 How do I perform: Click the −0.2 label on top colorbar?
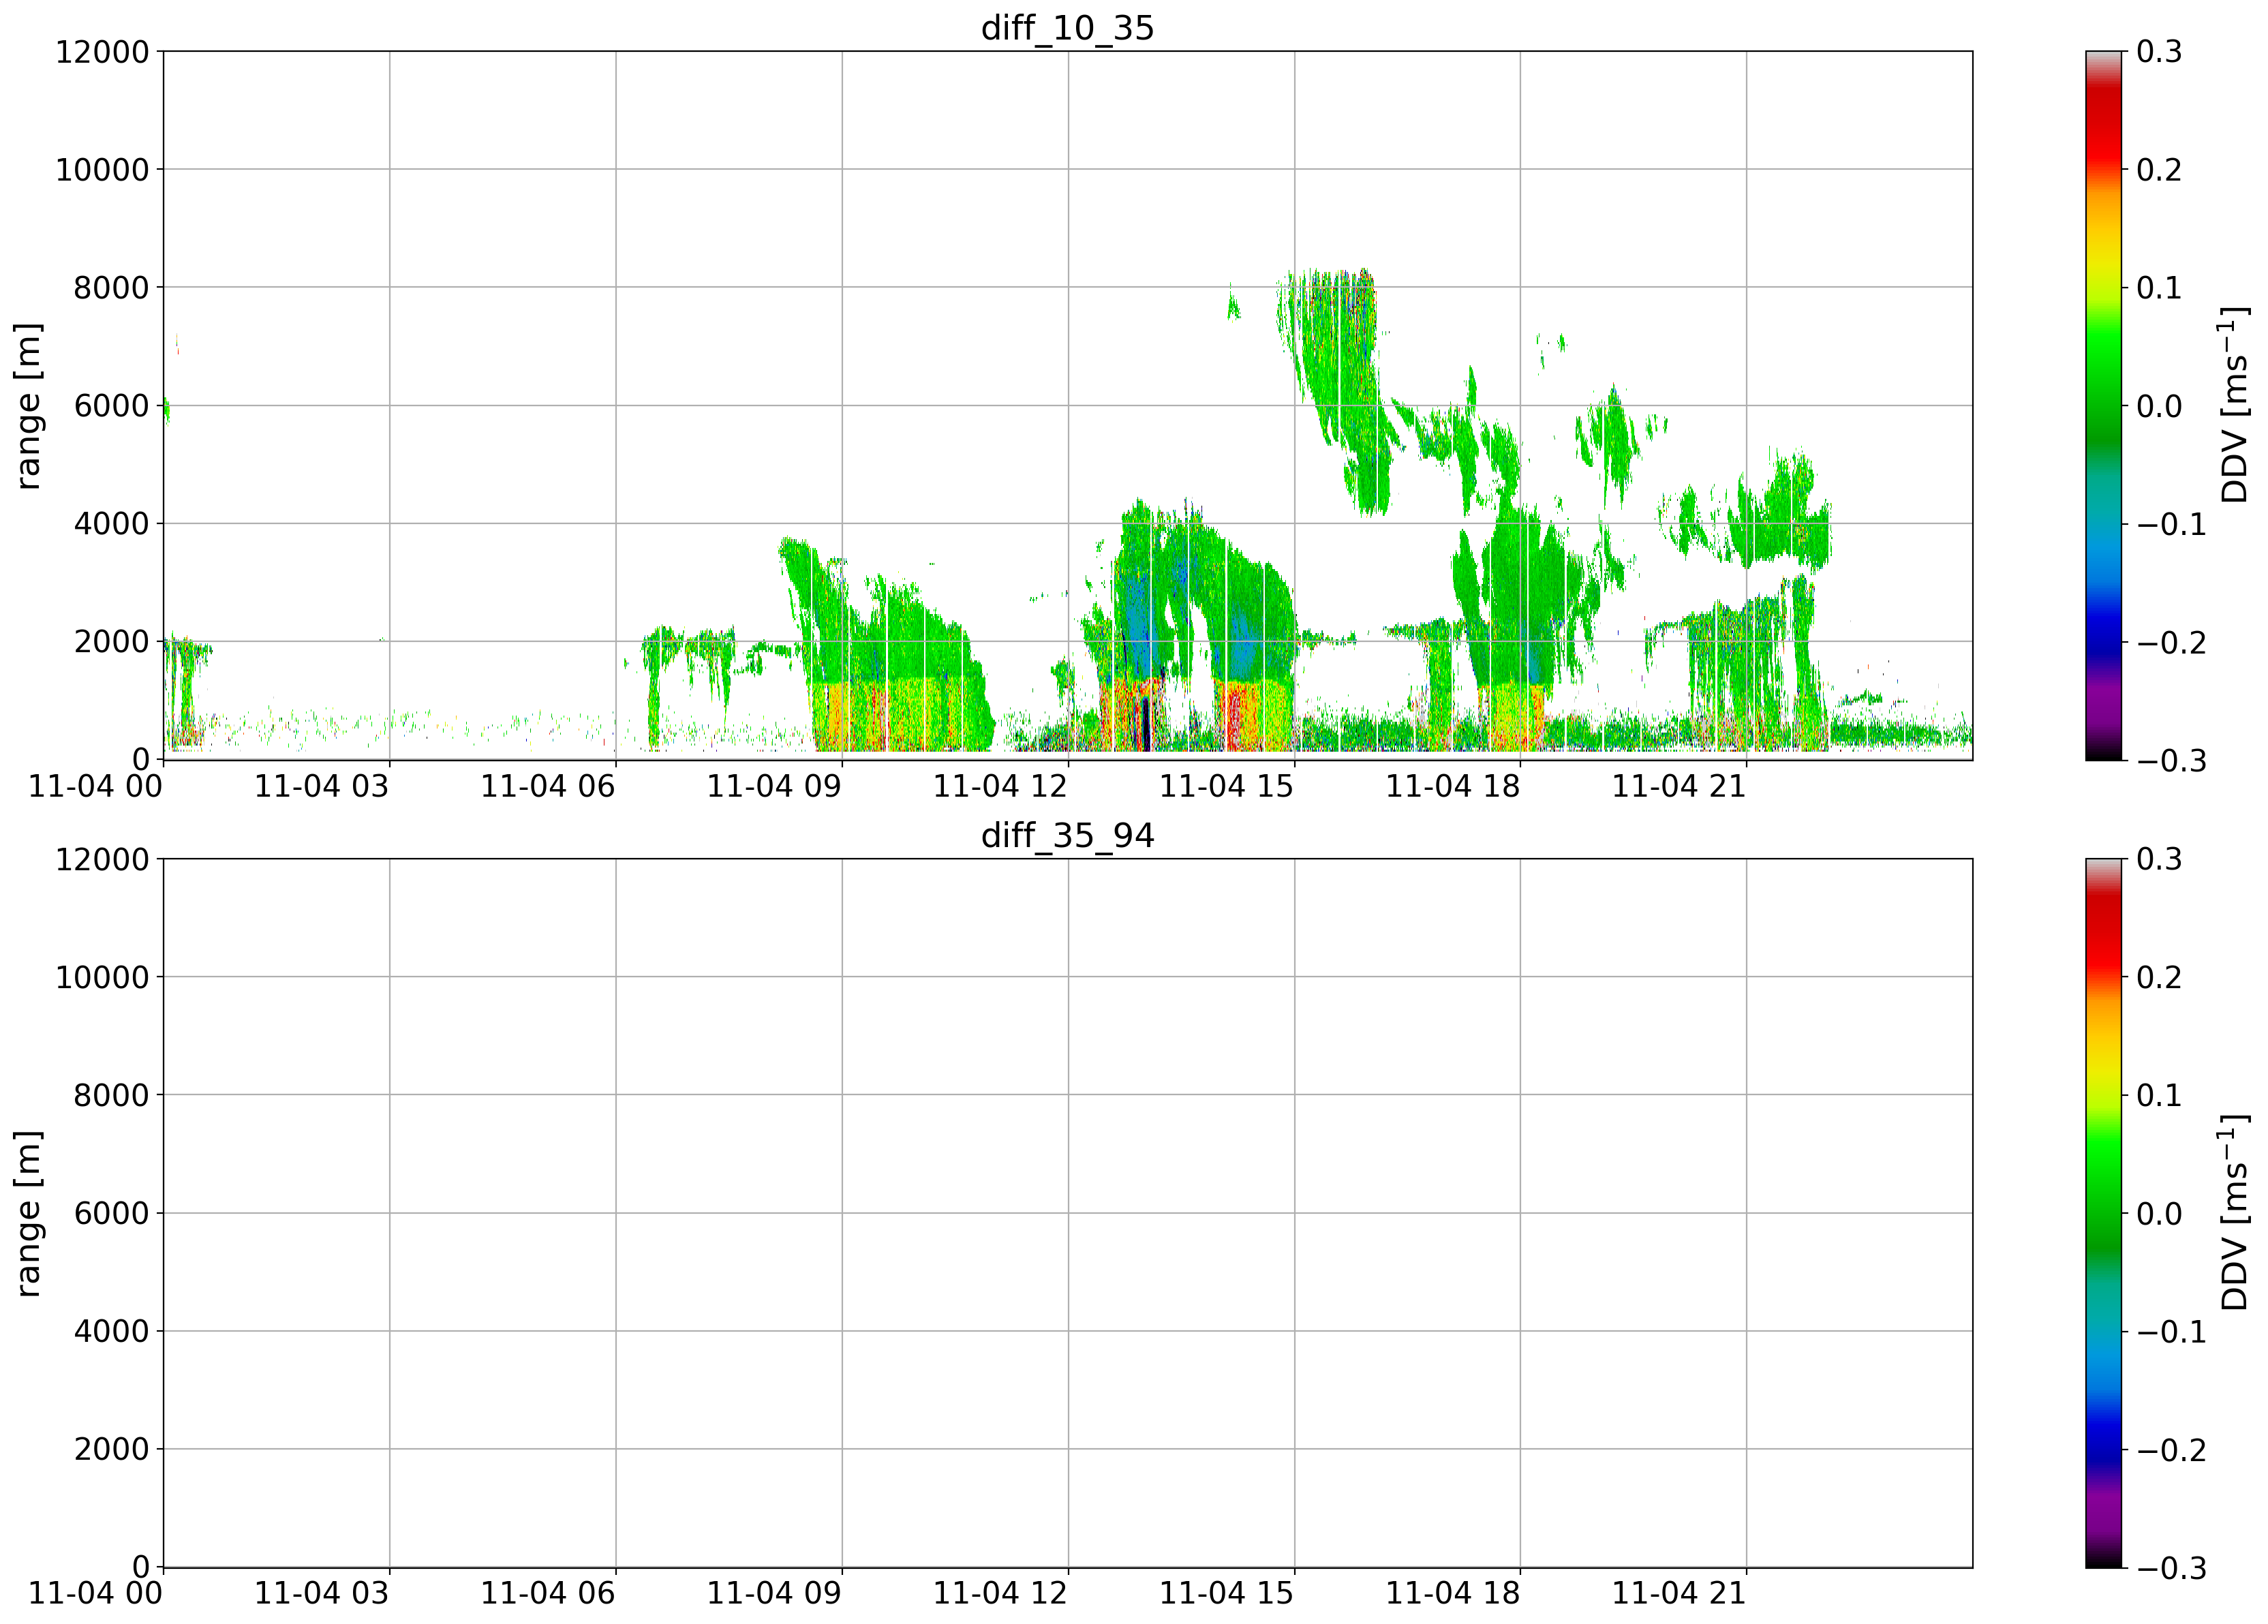(x=2172, y=642)
